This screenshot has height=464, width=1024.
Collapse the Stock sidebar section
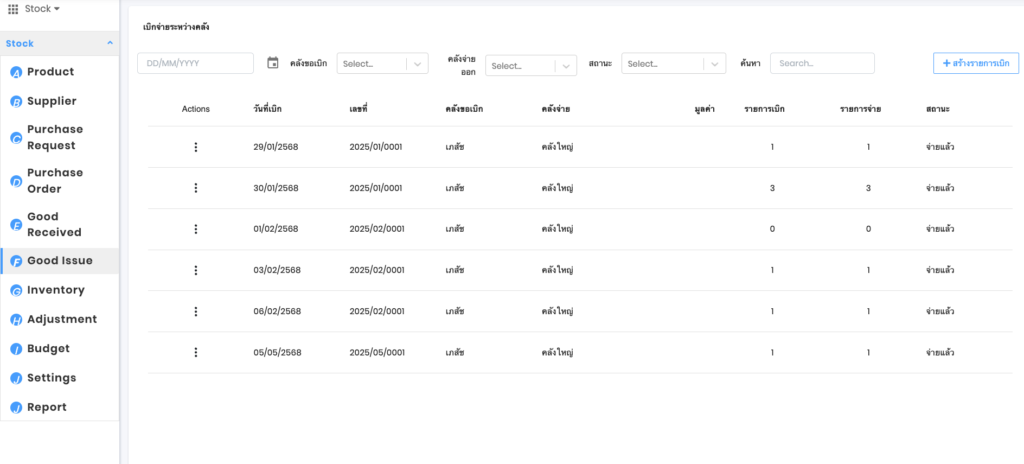pyautogui.click(x=109, y=44)
